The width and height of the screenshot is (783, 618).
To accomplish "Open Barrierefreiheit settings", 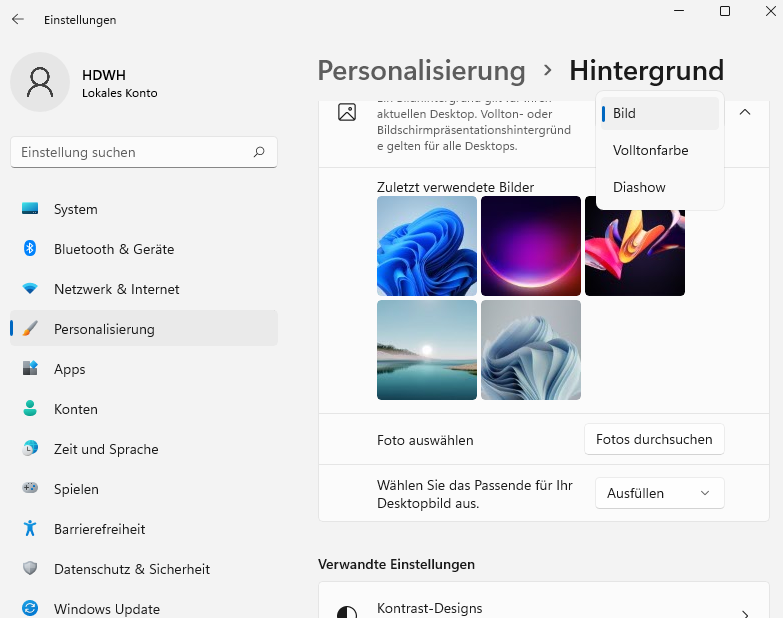I will pos(144,528).
